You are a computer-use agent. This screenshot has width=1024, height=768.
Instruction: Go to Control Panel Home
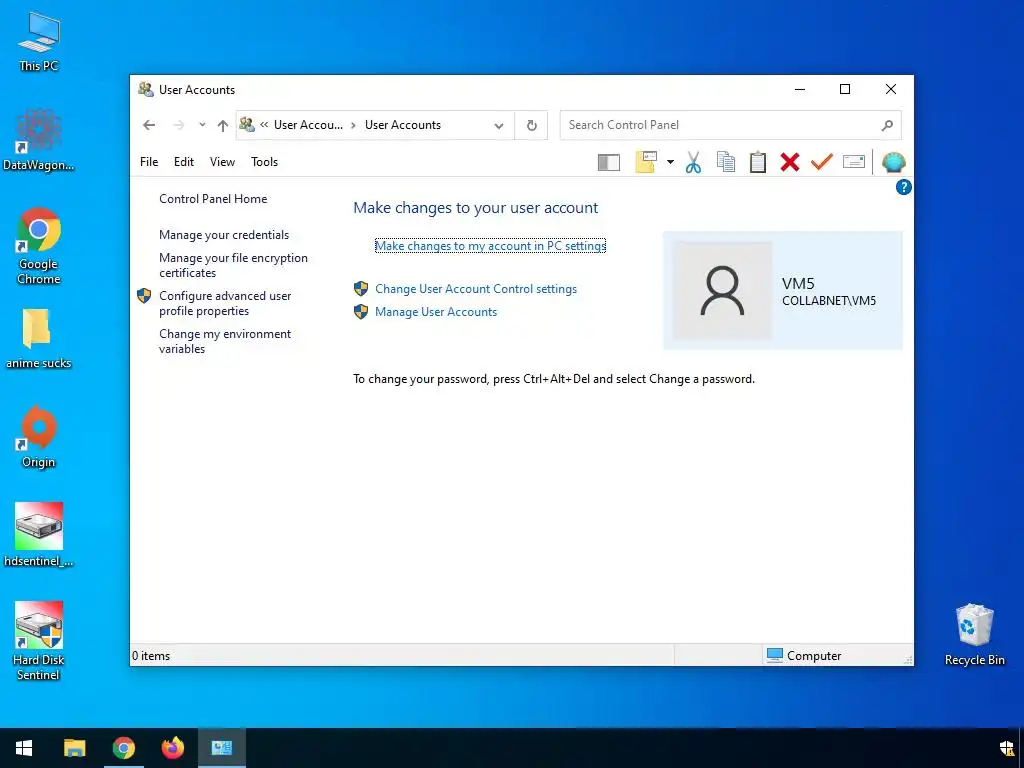[x=213, y=199]
